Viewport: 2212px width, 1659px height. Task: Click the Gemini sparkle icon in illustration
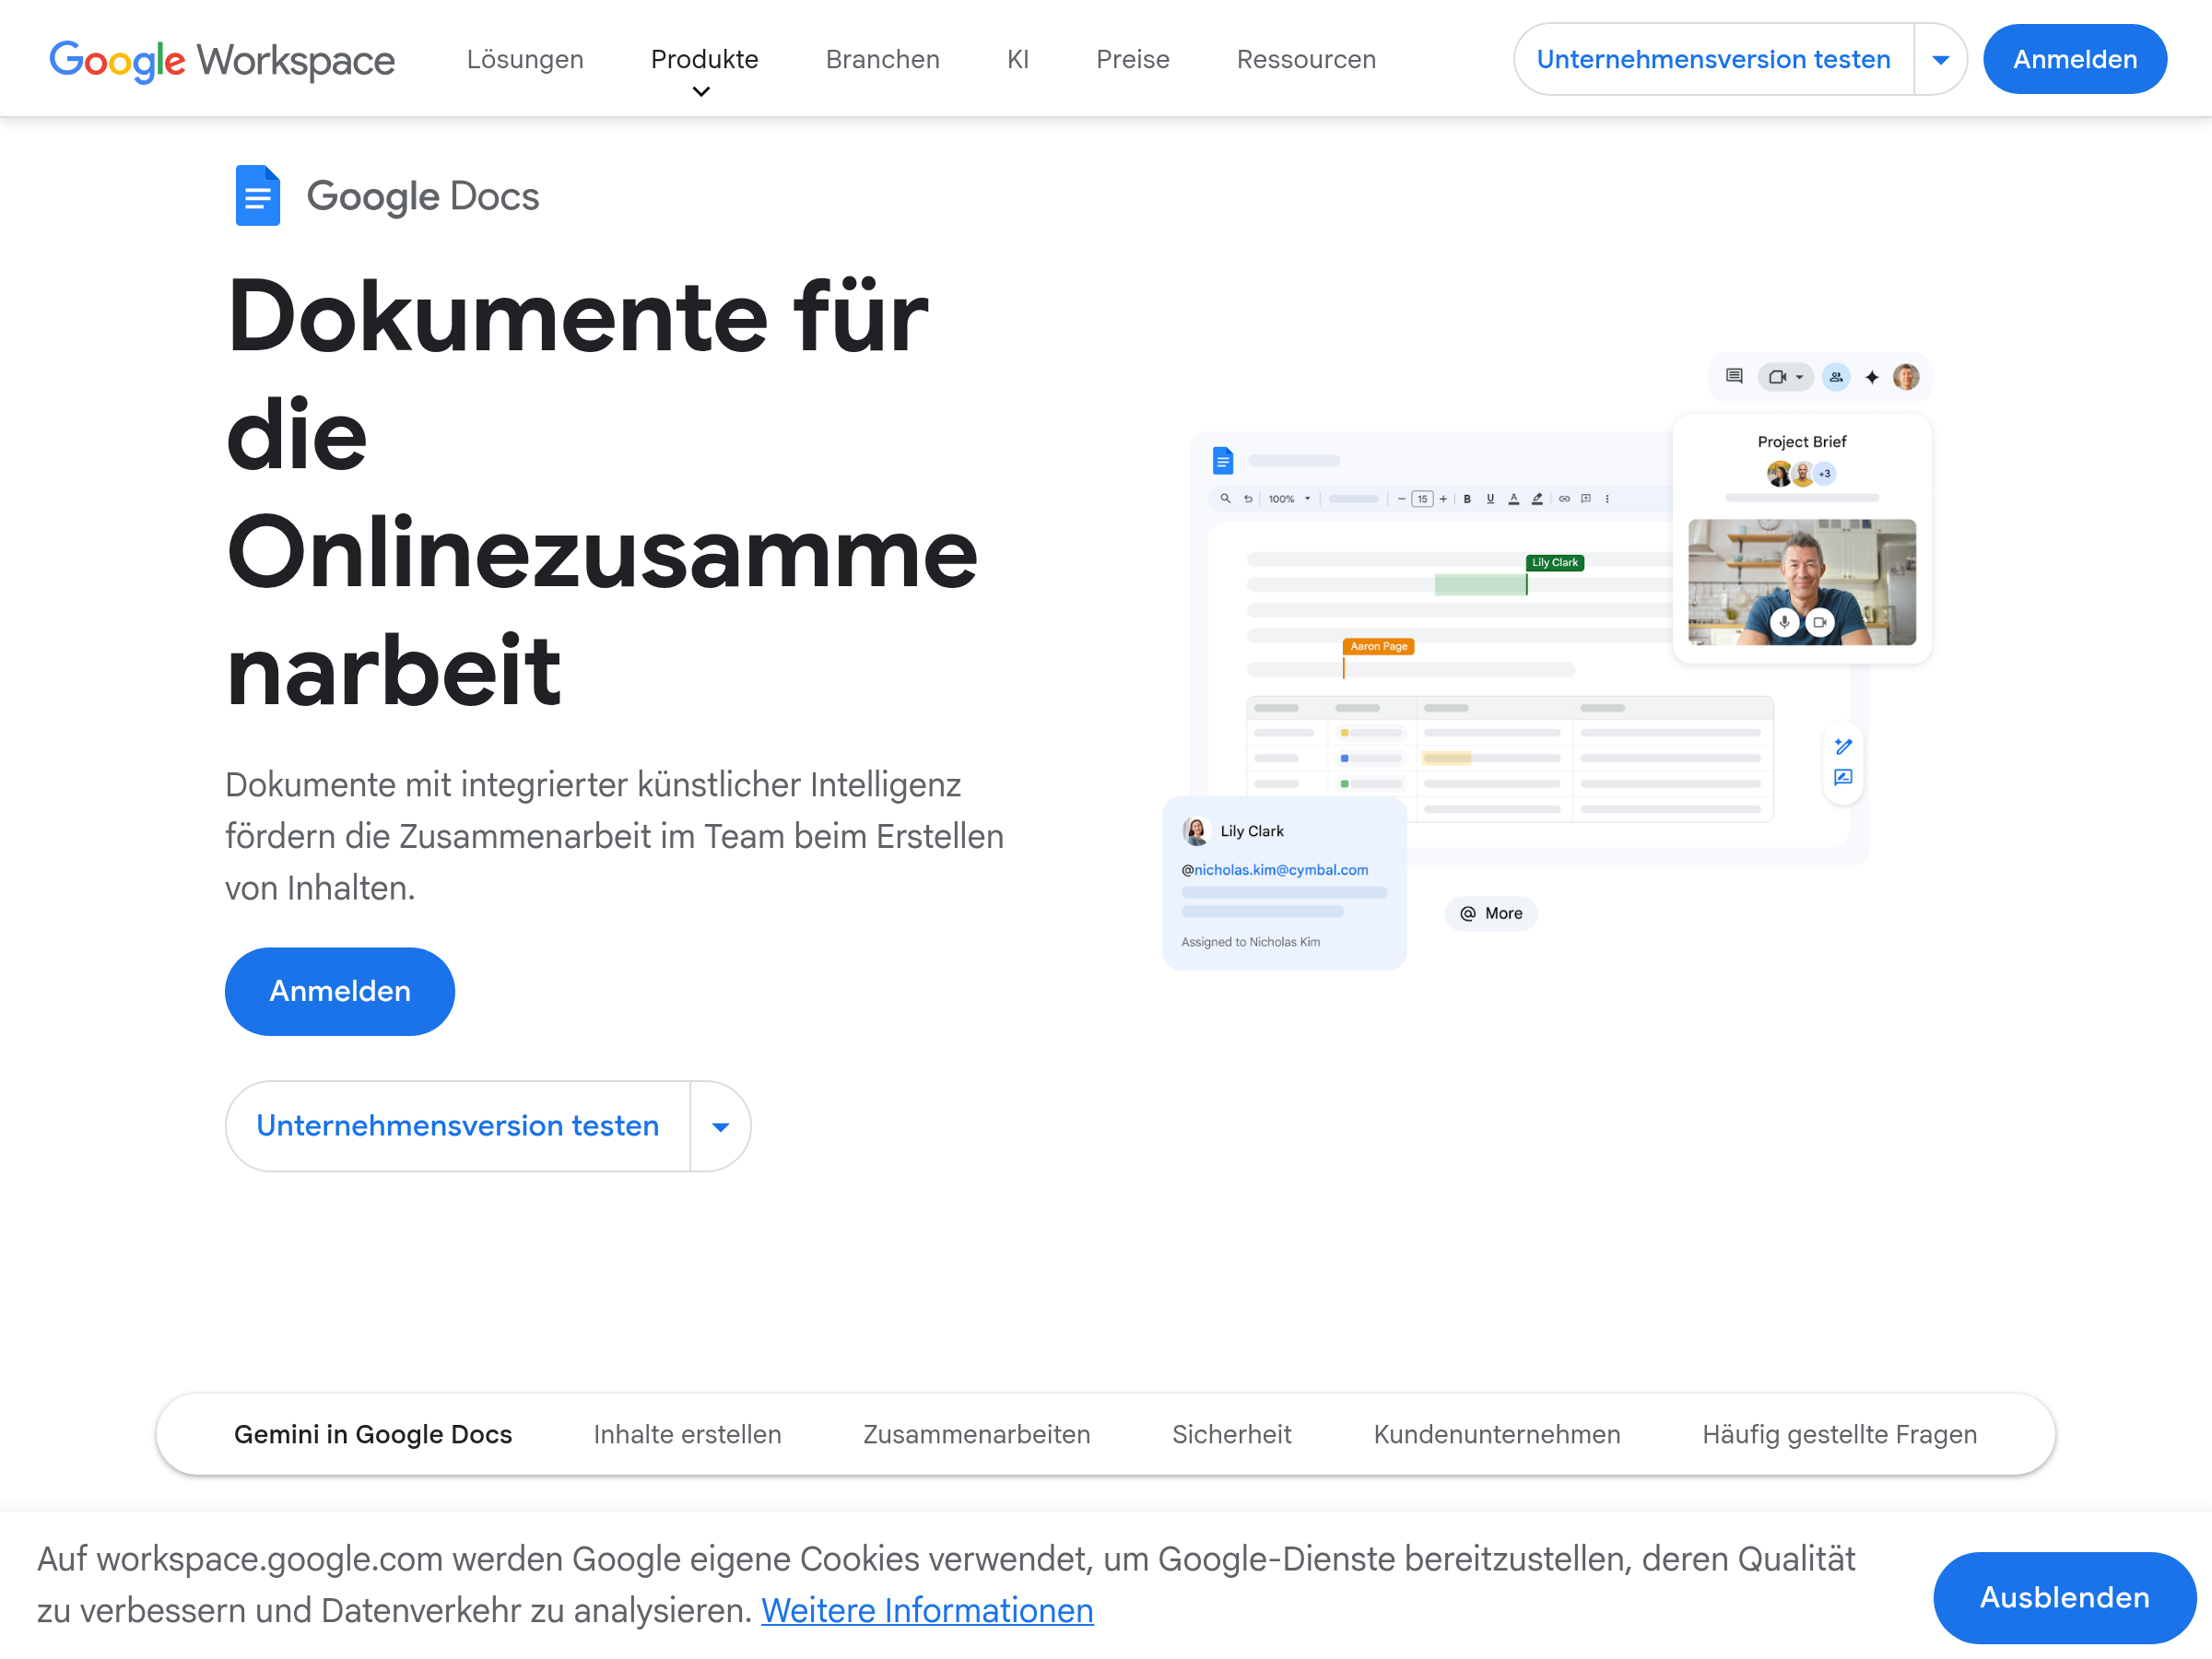click(1872, 377)
